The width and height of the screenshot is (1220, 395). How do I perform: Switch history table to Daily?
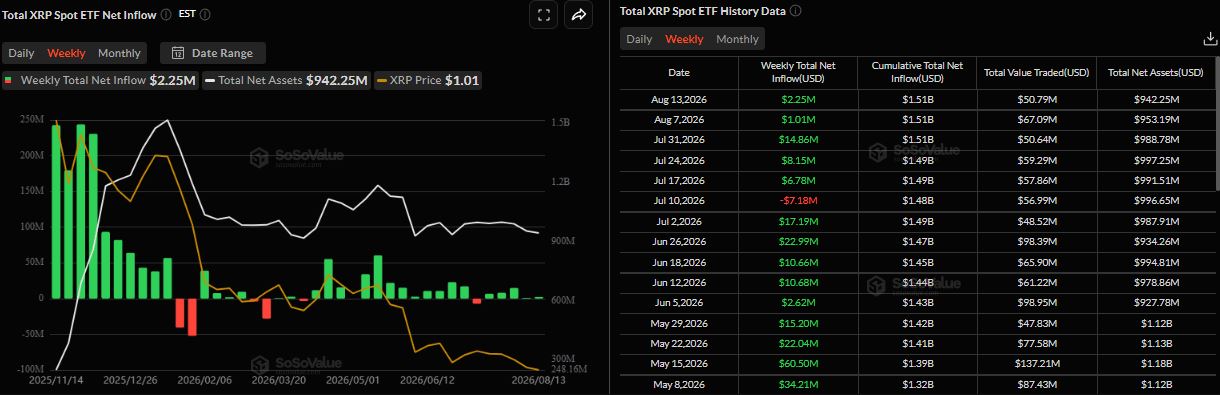coord(639,39)
